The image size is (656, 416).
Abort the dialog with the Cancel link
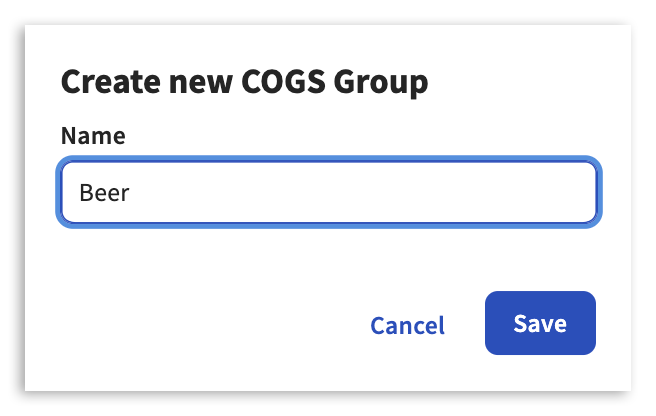(x=407, y=325)
